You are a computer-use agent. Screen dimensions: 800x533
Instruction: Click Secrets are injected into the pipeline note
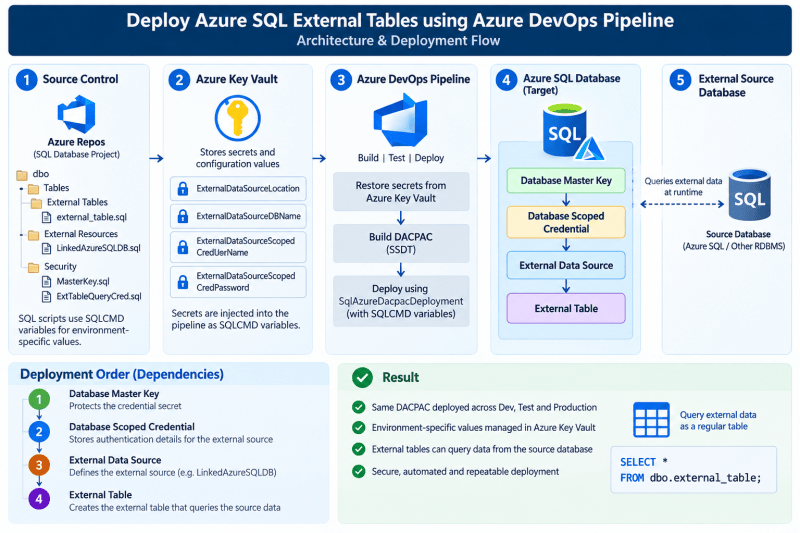236,319
